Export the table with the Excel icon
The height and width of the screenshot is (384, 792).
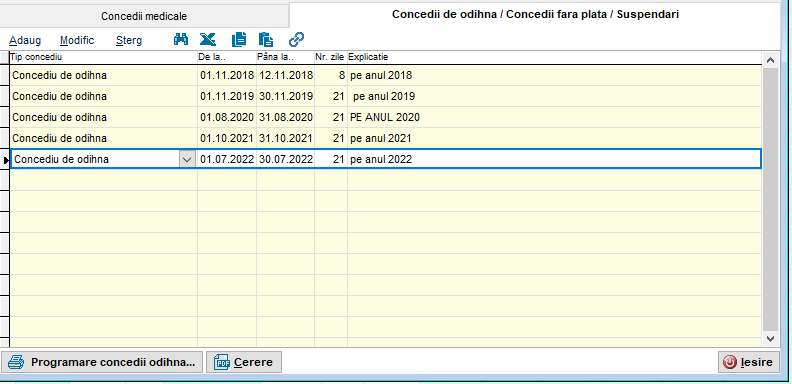tap(208, 39)
